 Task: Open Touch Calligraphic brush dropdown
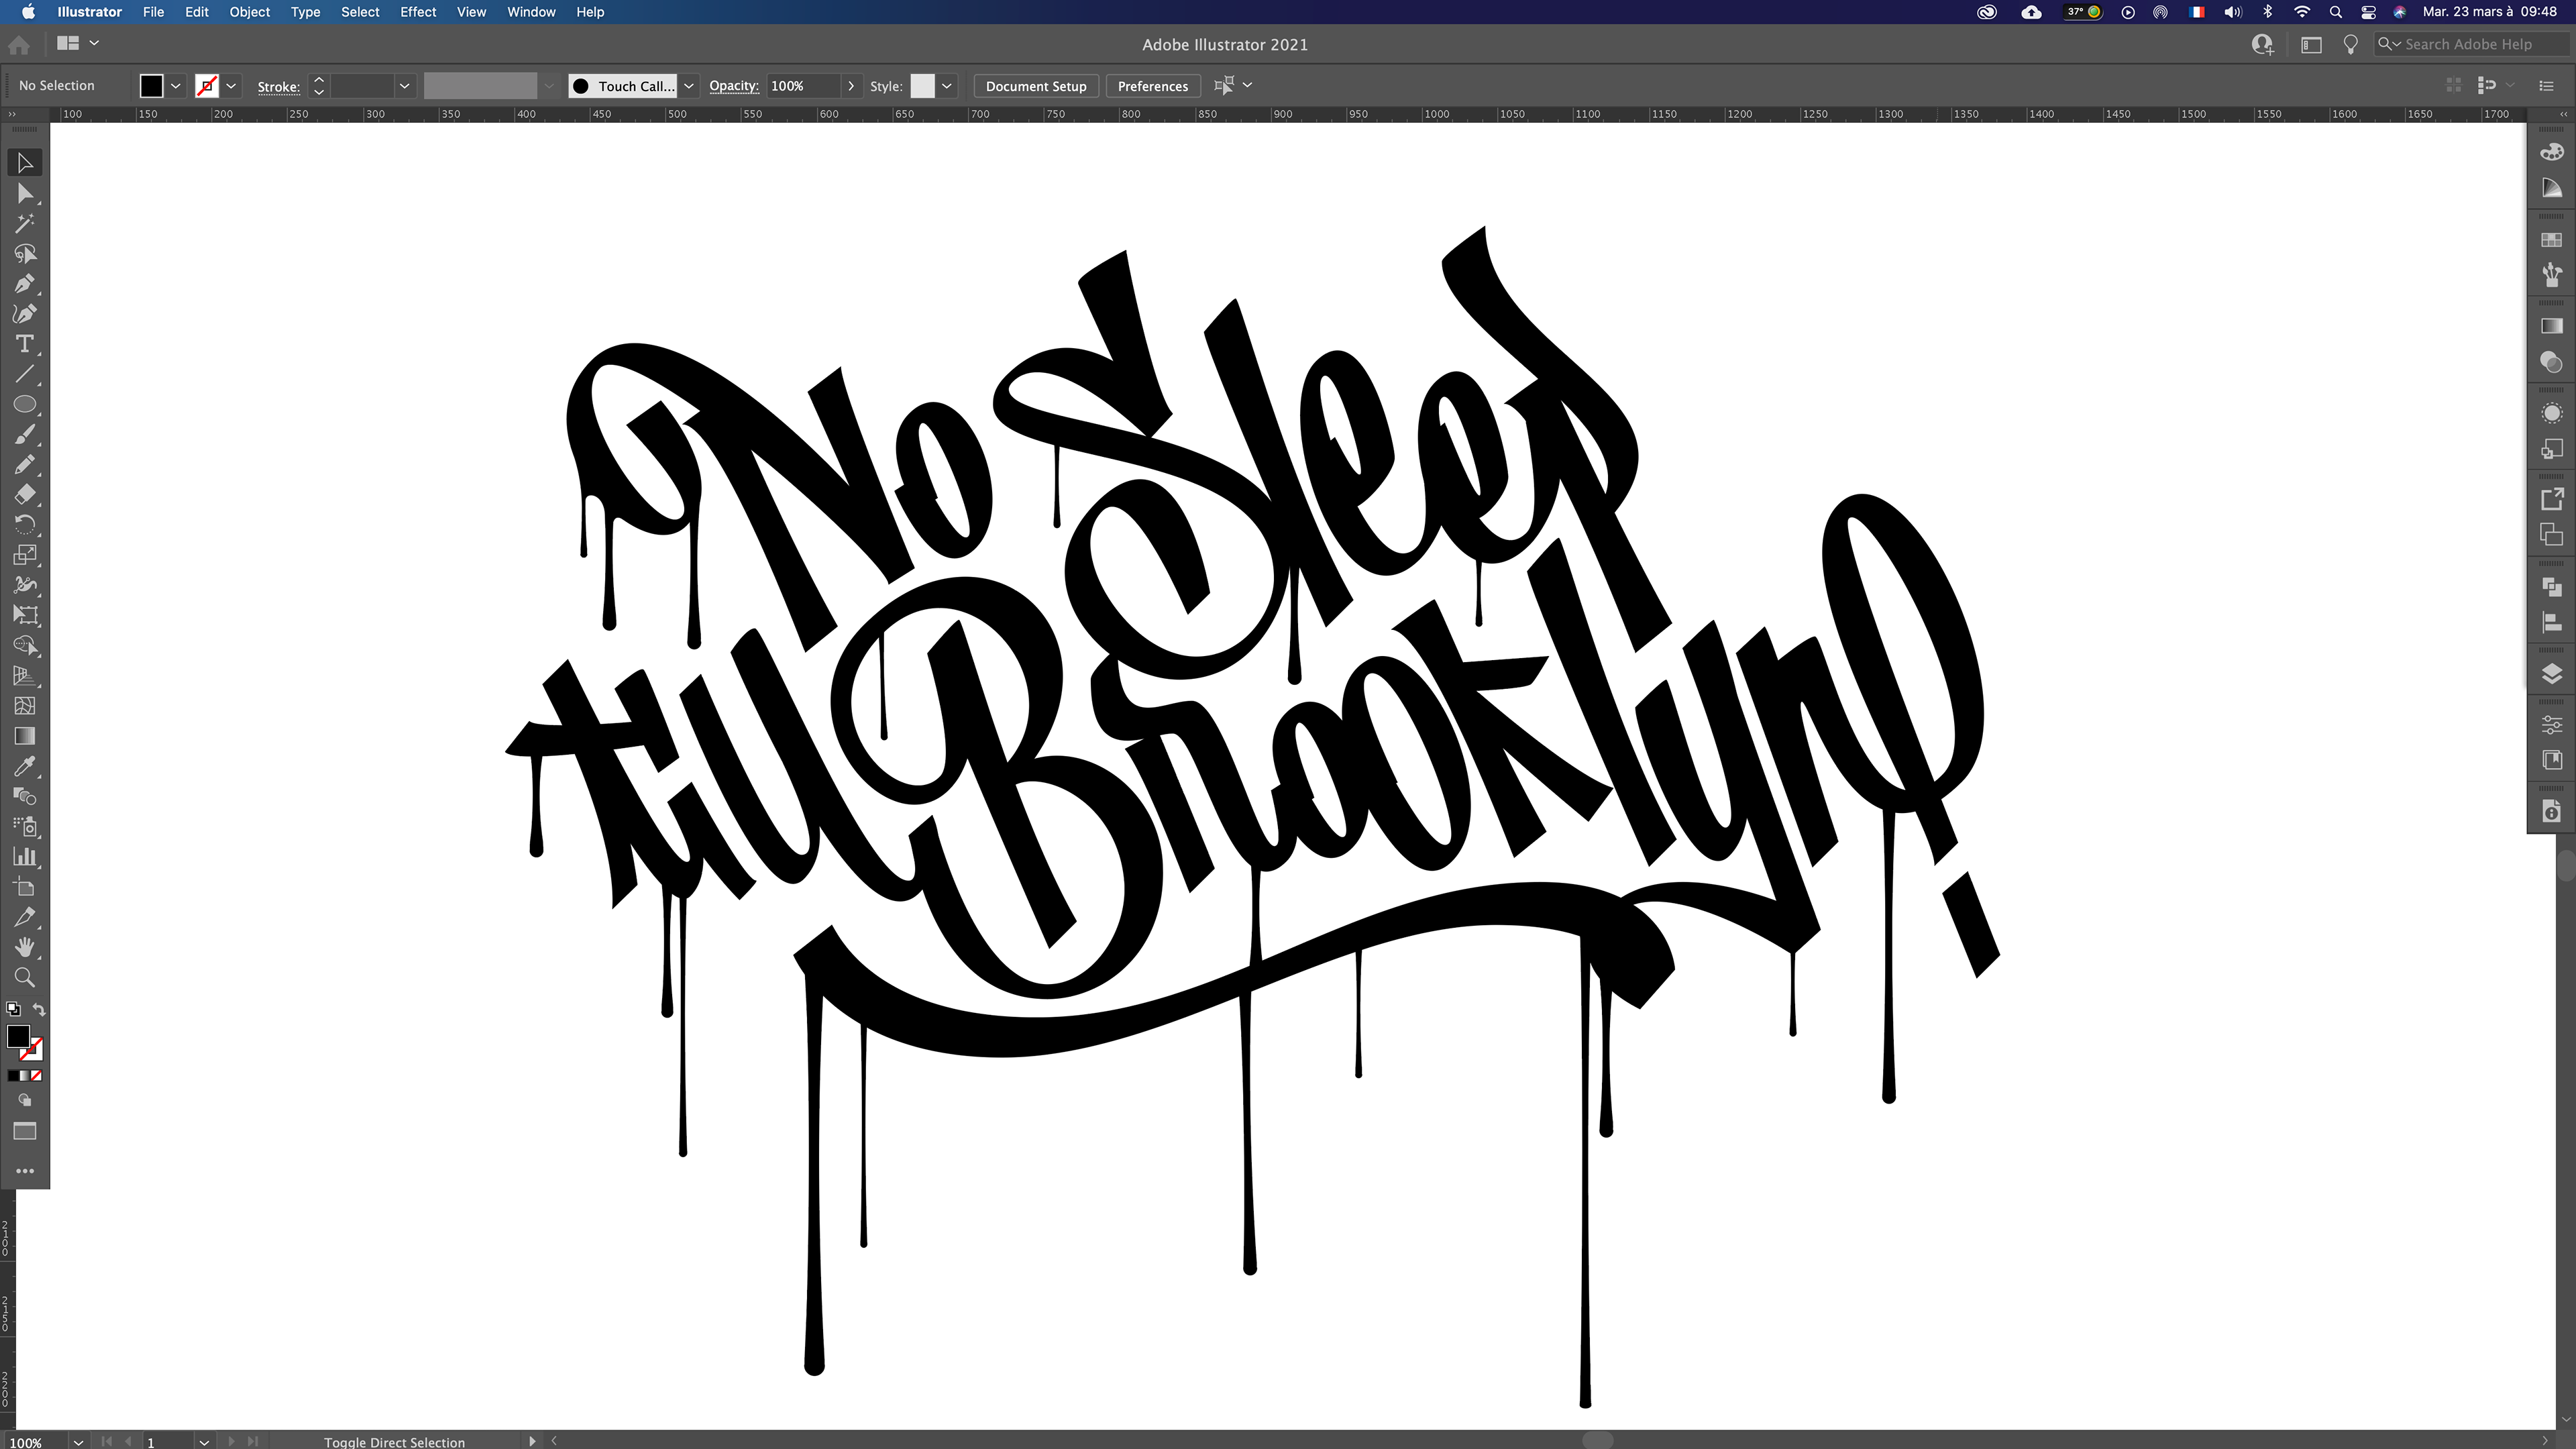689,86
